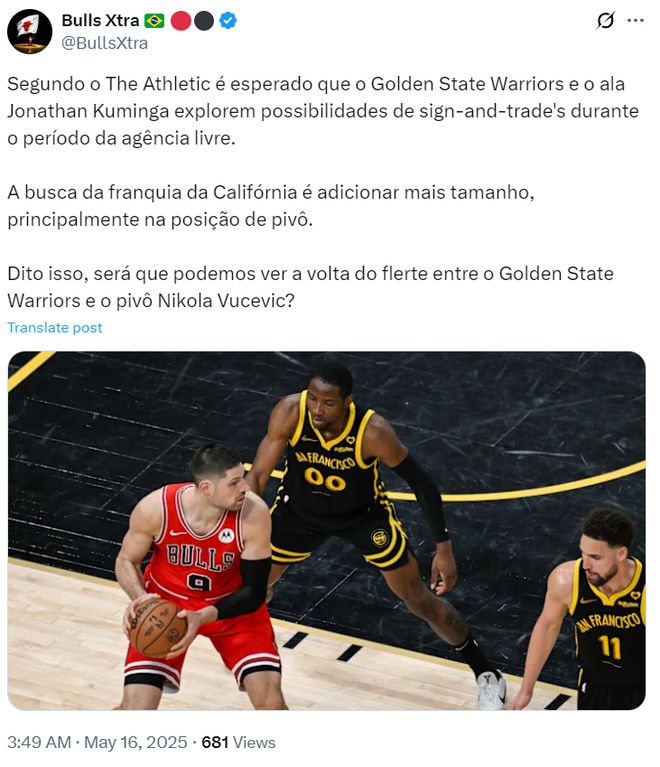660x767 pixels.
Task: Translate post to another language
Action: pos(55,327)
